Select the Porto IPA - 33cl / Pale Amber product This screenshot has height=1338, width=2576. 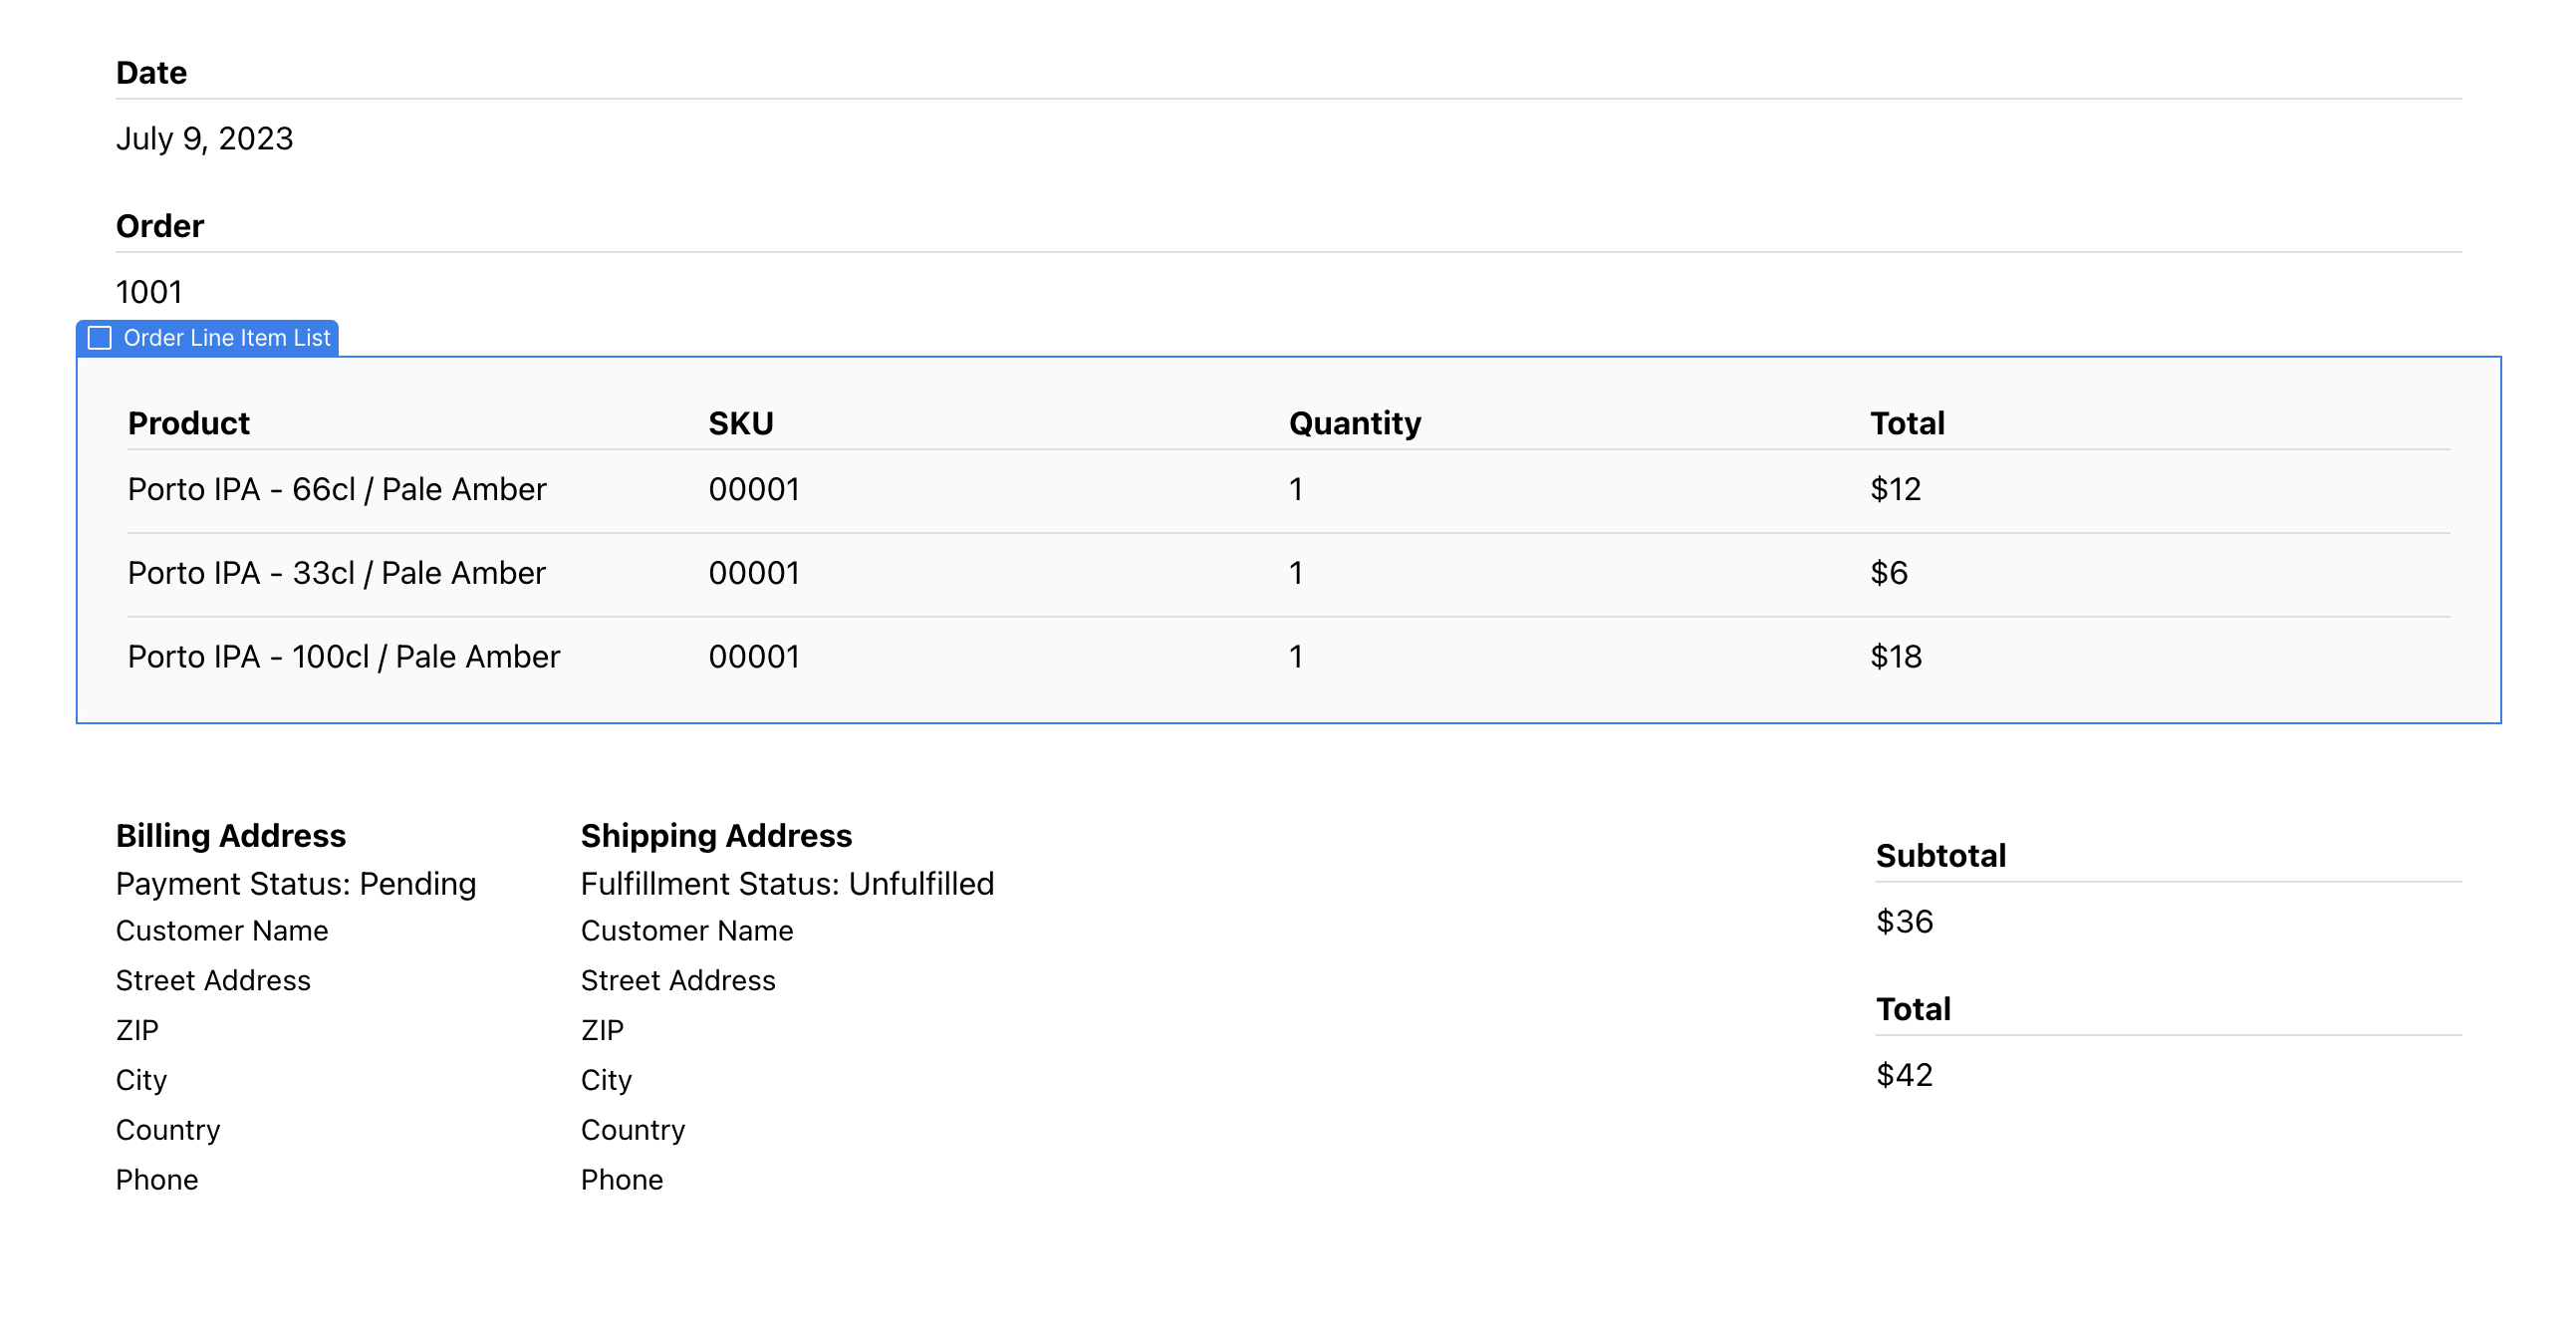pyautogui.click(x=337, y=573)
